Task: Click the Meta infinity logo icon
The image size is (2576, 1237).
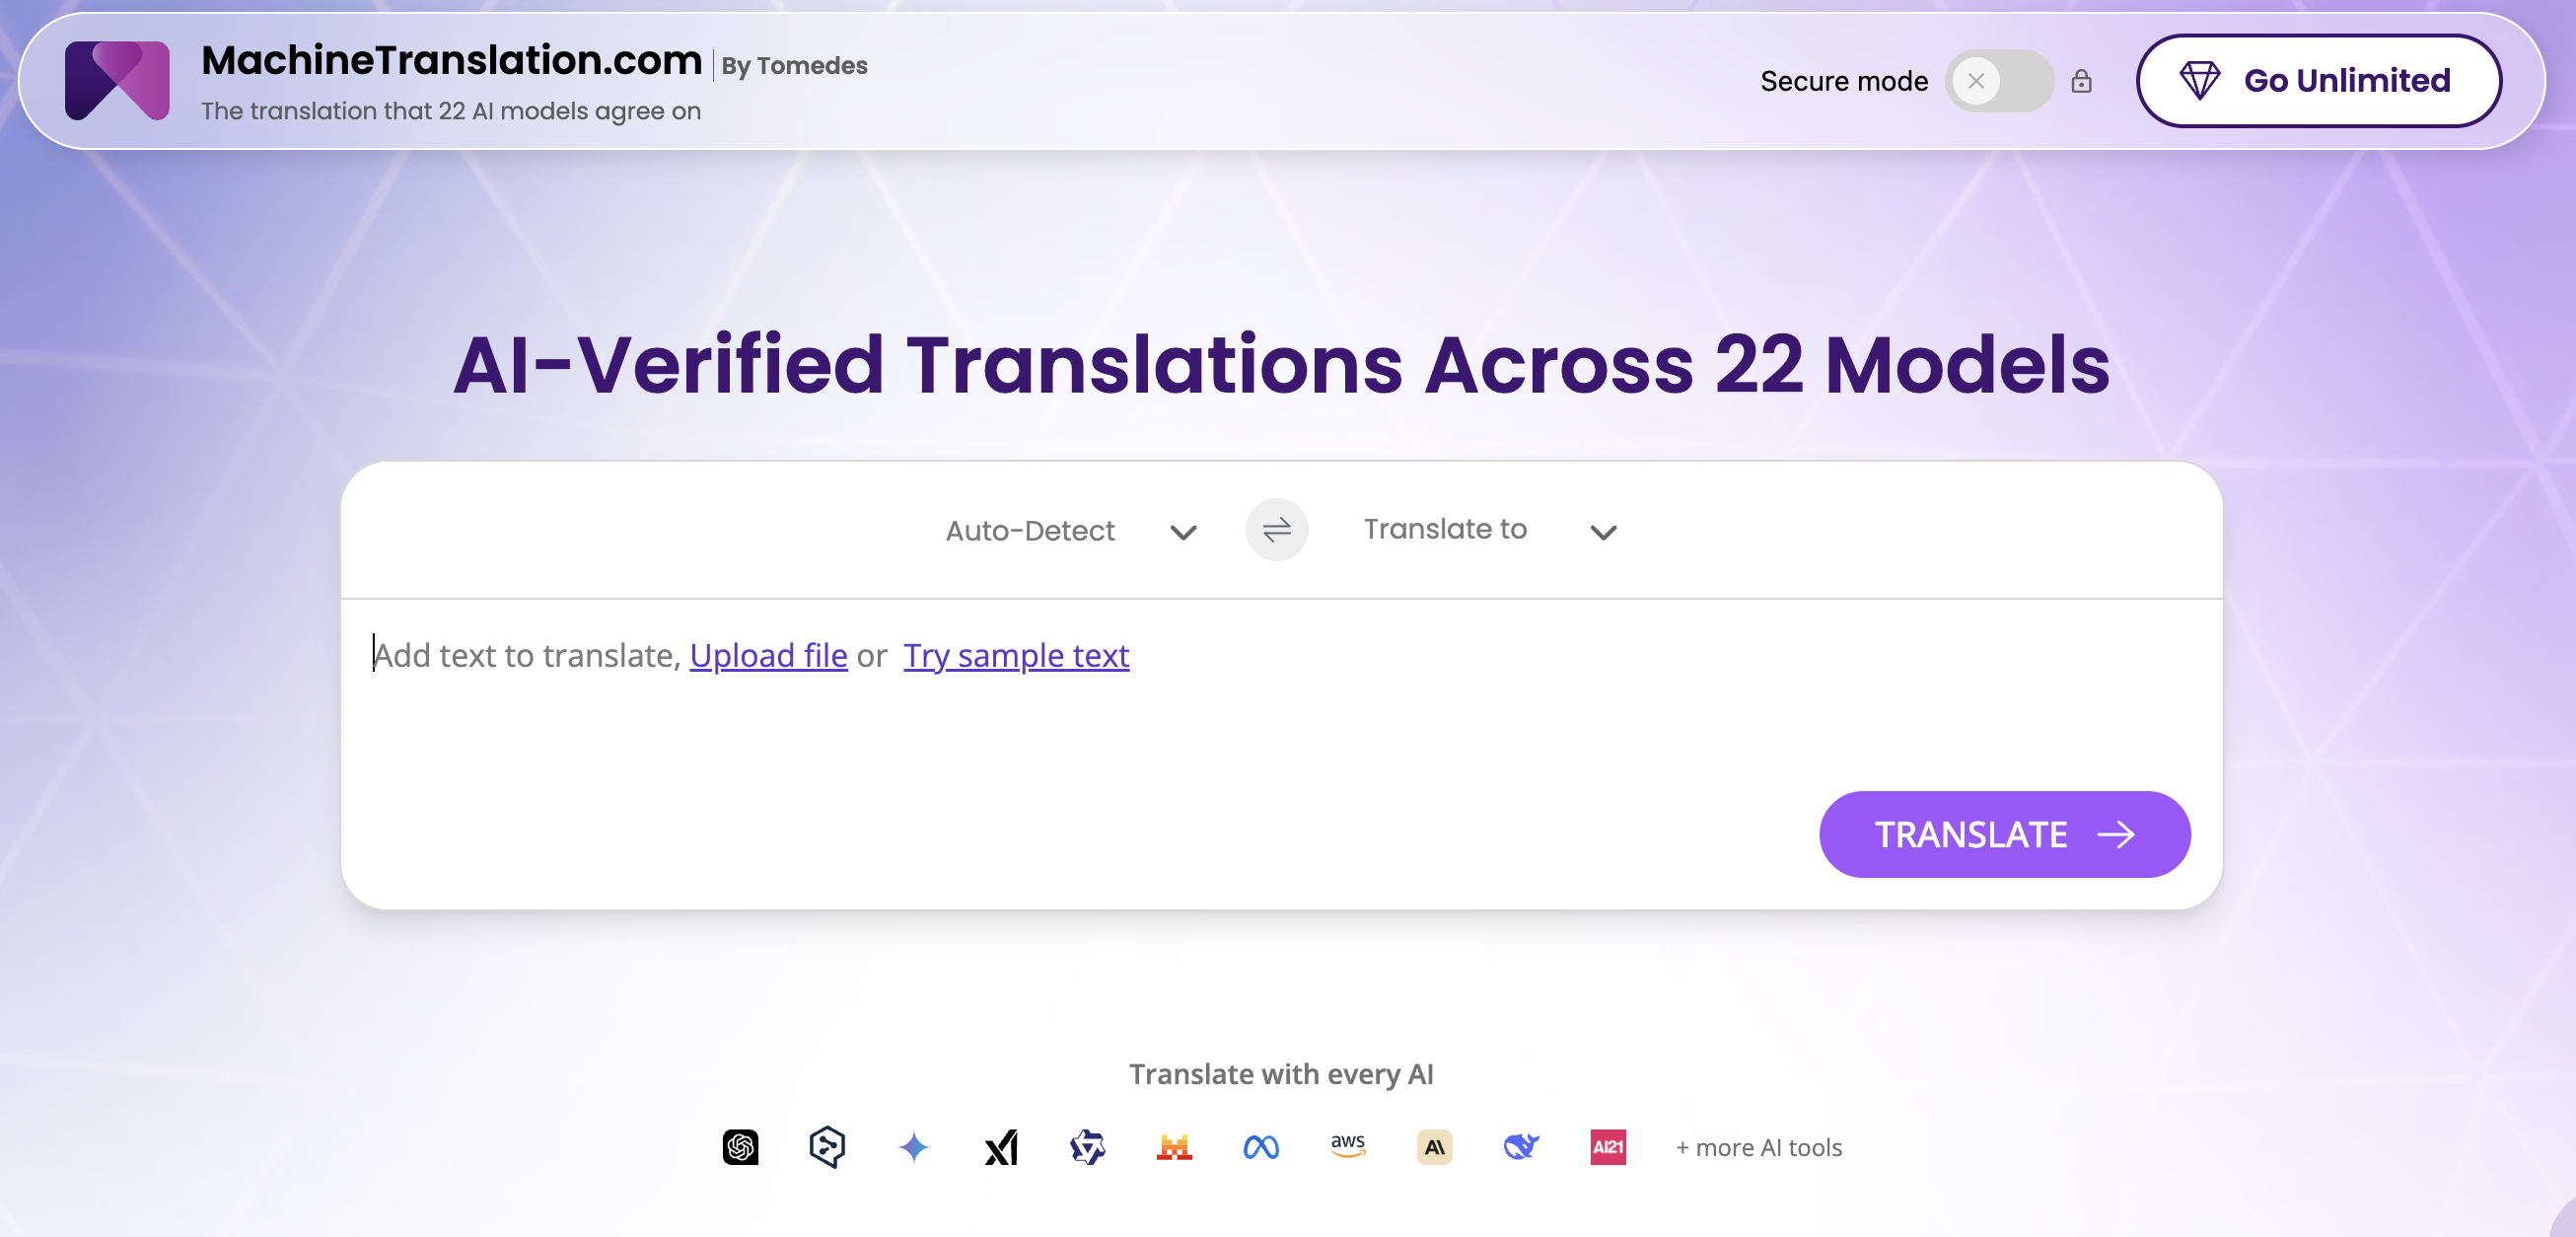Action: click(1261, 1147)
